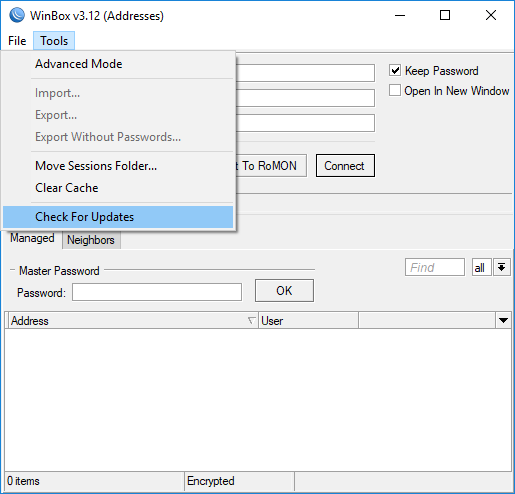The height and width of the screenshot is (494, 515).
Task: Click the first connection input field
Action: pos(305,73)
